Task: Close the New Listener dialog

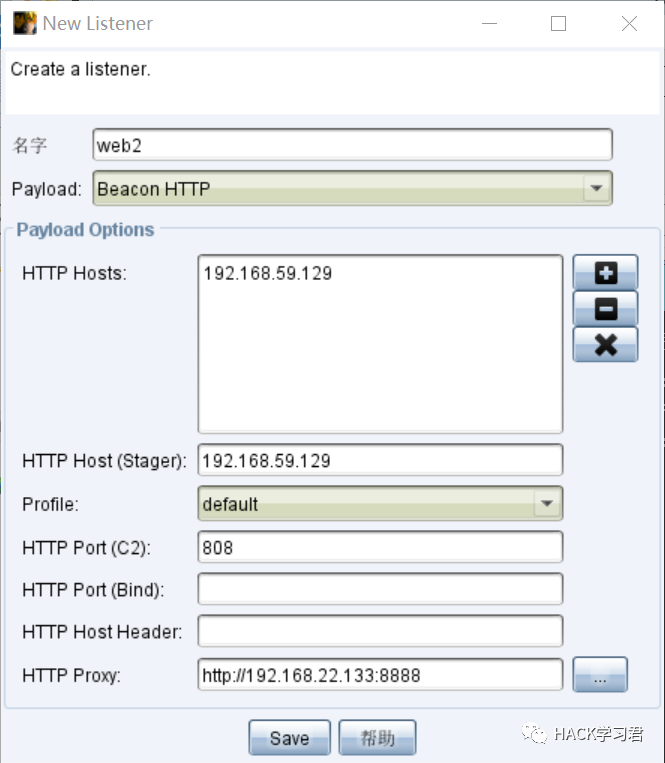Action: [x=629, y=24]
